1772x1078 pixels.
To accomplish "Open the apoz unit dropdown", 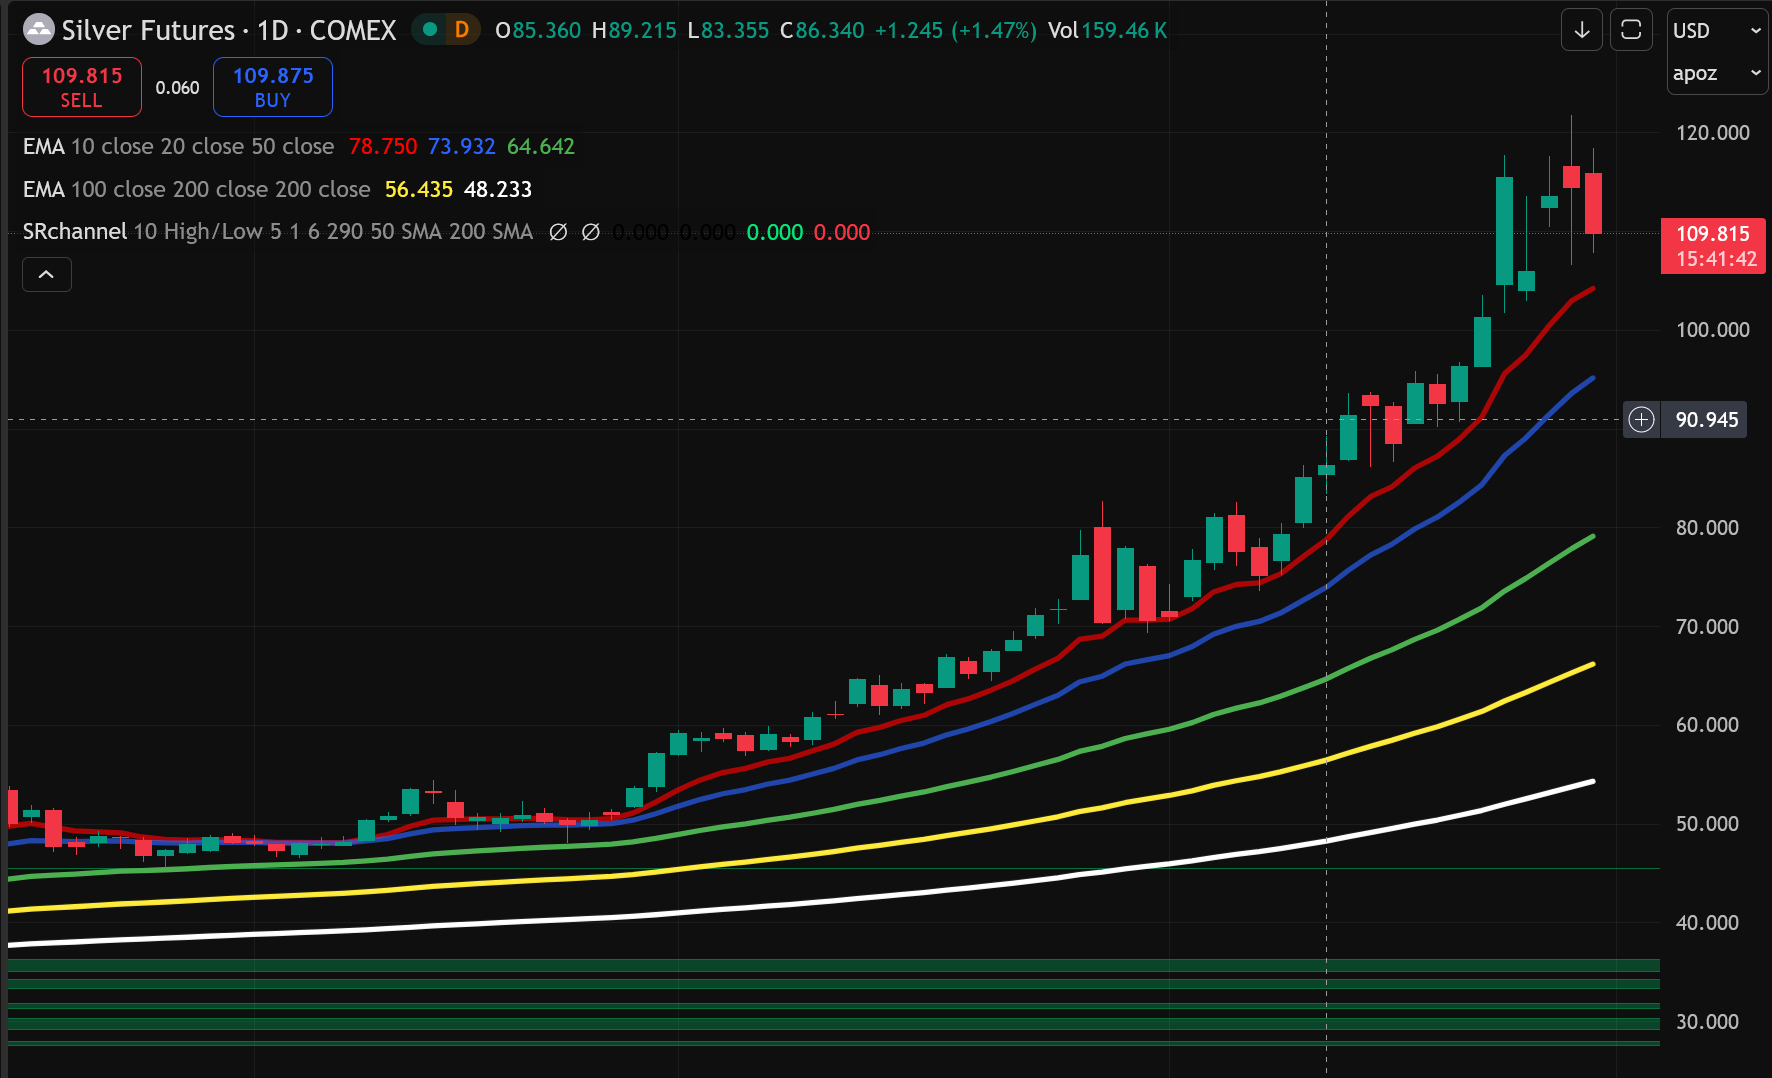I will (x=1716, y=73).
